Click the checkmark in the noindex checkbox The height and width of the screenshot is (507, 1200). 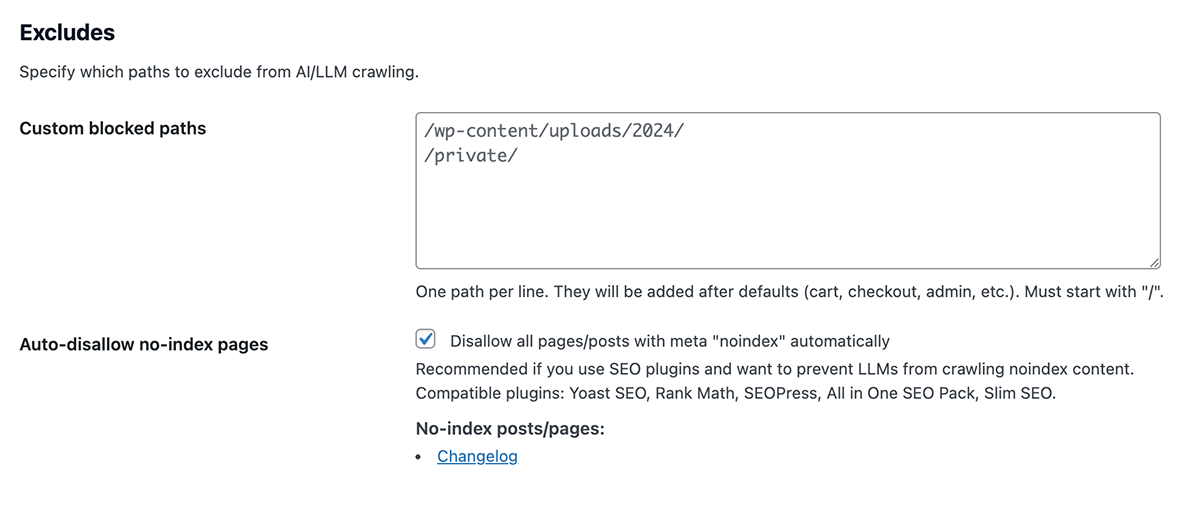tap(426, 339)
